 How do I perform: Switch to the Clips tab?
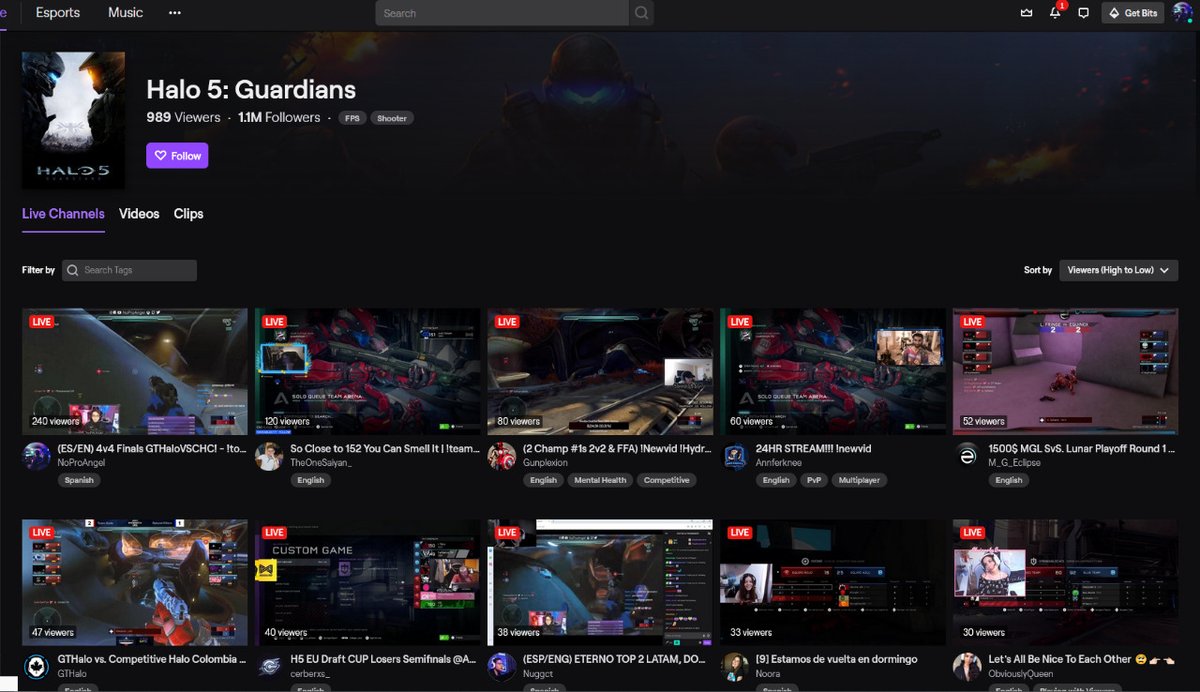coord(188,214)
